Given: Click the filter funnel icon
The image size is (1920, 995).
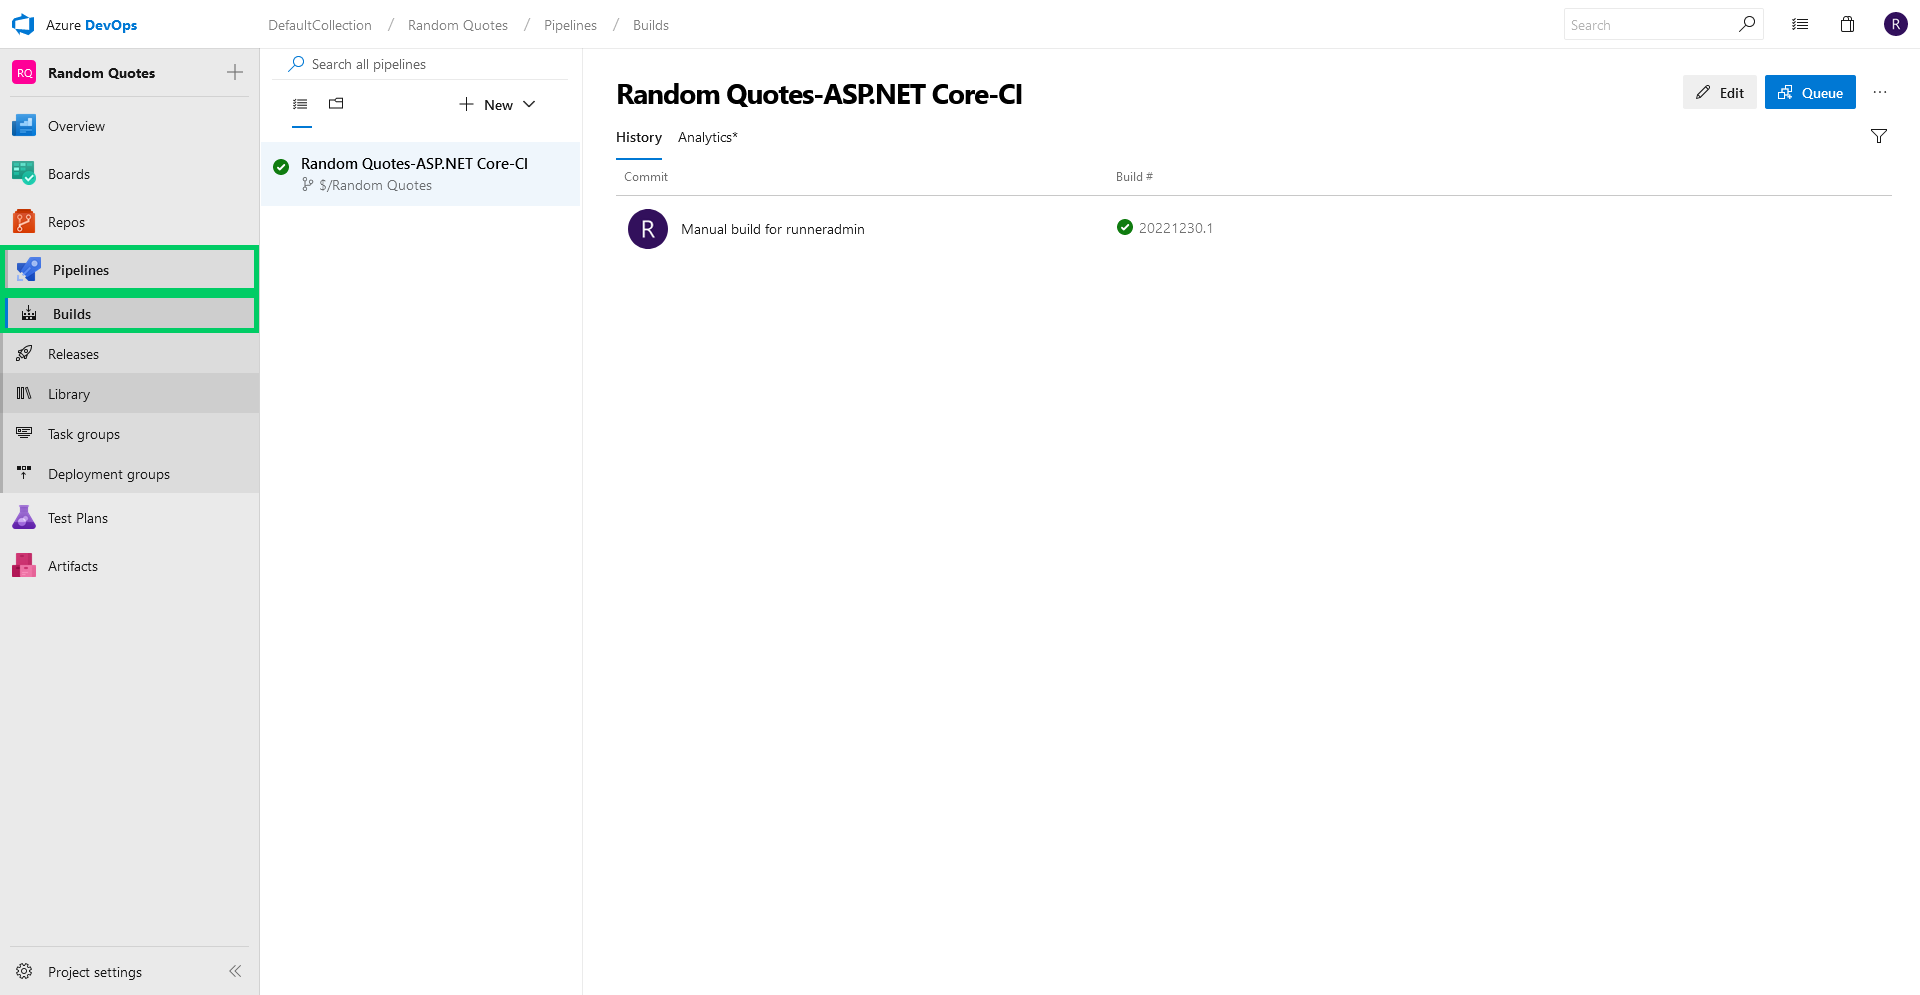Looking at the screenshot, I should coord(1879,137).
